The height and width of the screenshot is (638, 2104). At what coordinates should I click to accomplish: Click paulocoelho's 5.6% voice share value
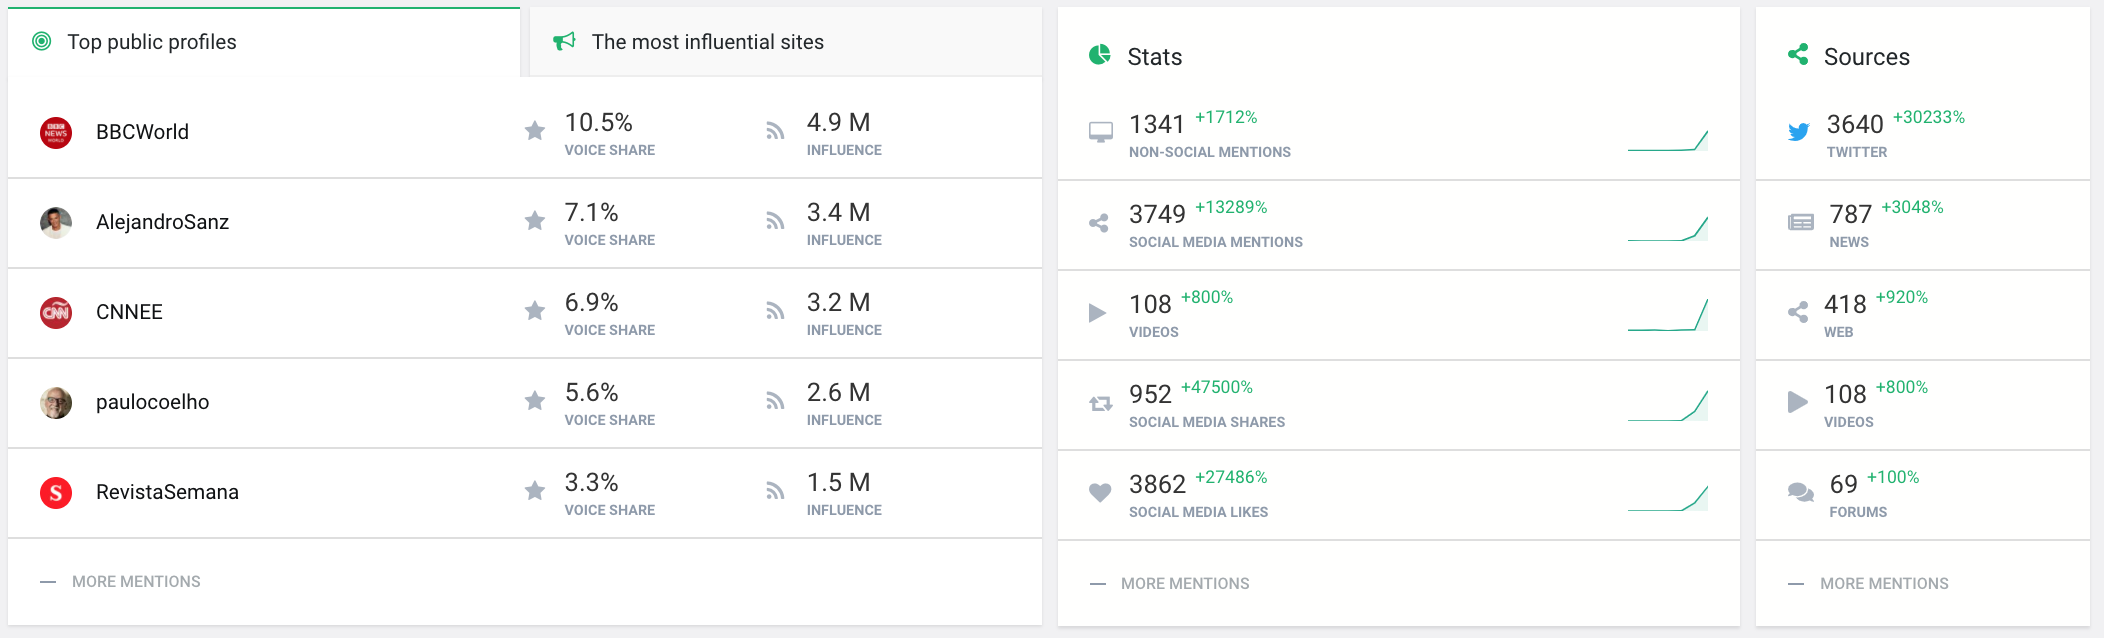click(x=592, y=392)
